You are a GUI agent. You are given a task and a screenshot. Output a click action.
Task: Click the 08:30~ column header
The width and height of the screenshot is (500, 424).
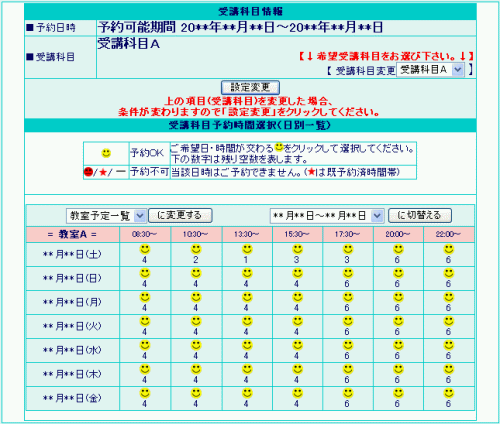tap(145, 234)
